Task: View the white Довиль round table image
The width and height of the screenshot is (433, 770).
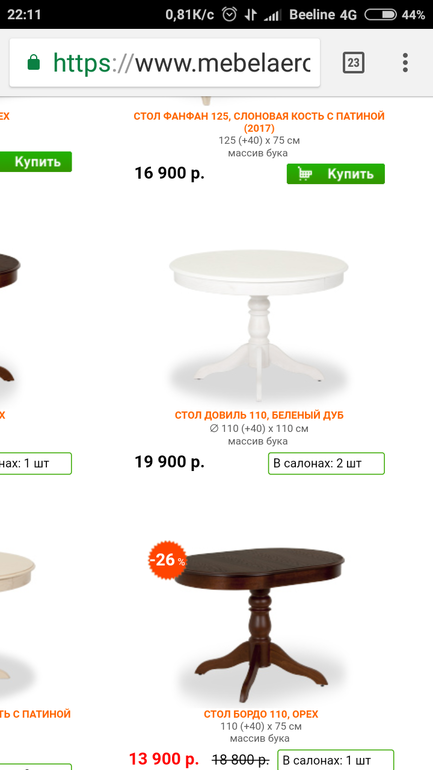Action: 259,324
